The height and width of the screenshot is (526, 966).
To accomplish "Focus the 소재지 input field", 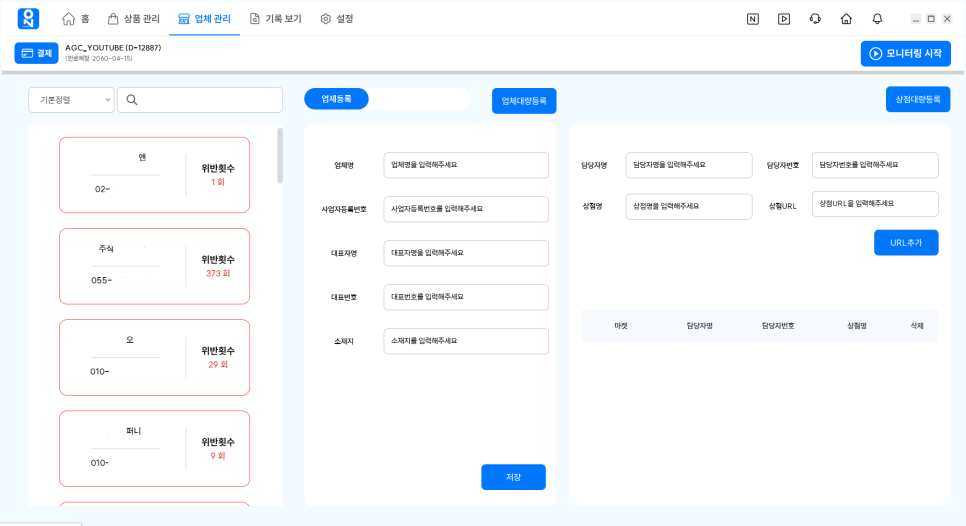I will [x=466, y=341].
